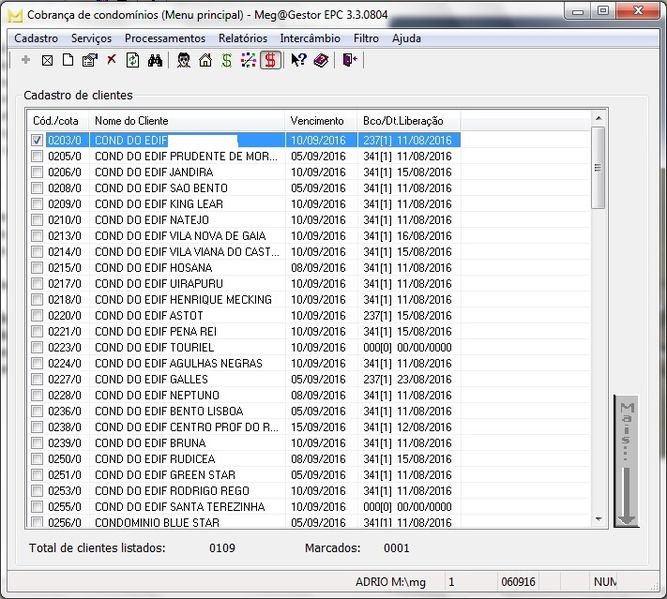Screen dimensions: 667x599
Task: Select the red boxed dollar icon
Action: (x=270, y=61)
